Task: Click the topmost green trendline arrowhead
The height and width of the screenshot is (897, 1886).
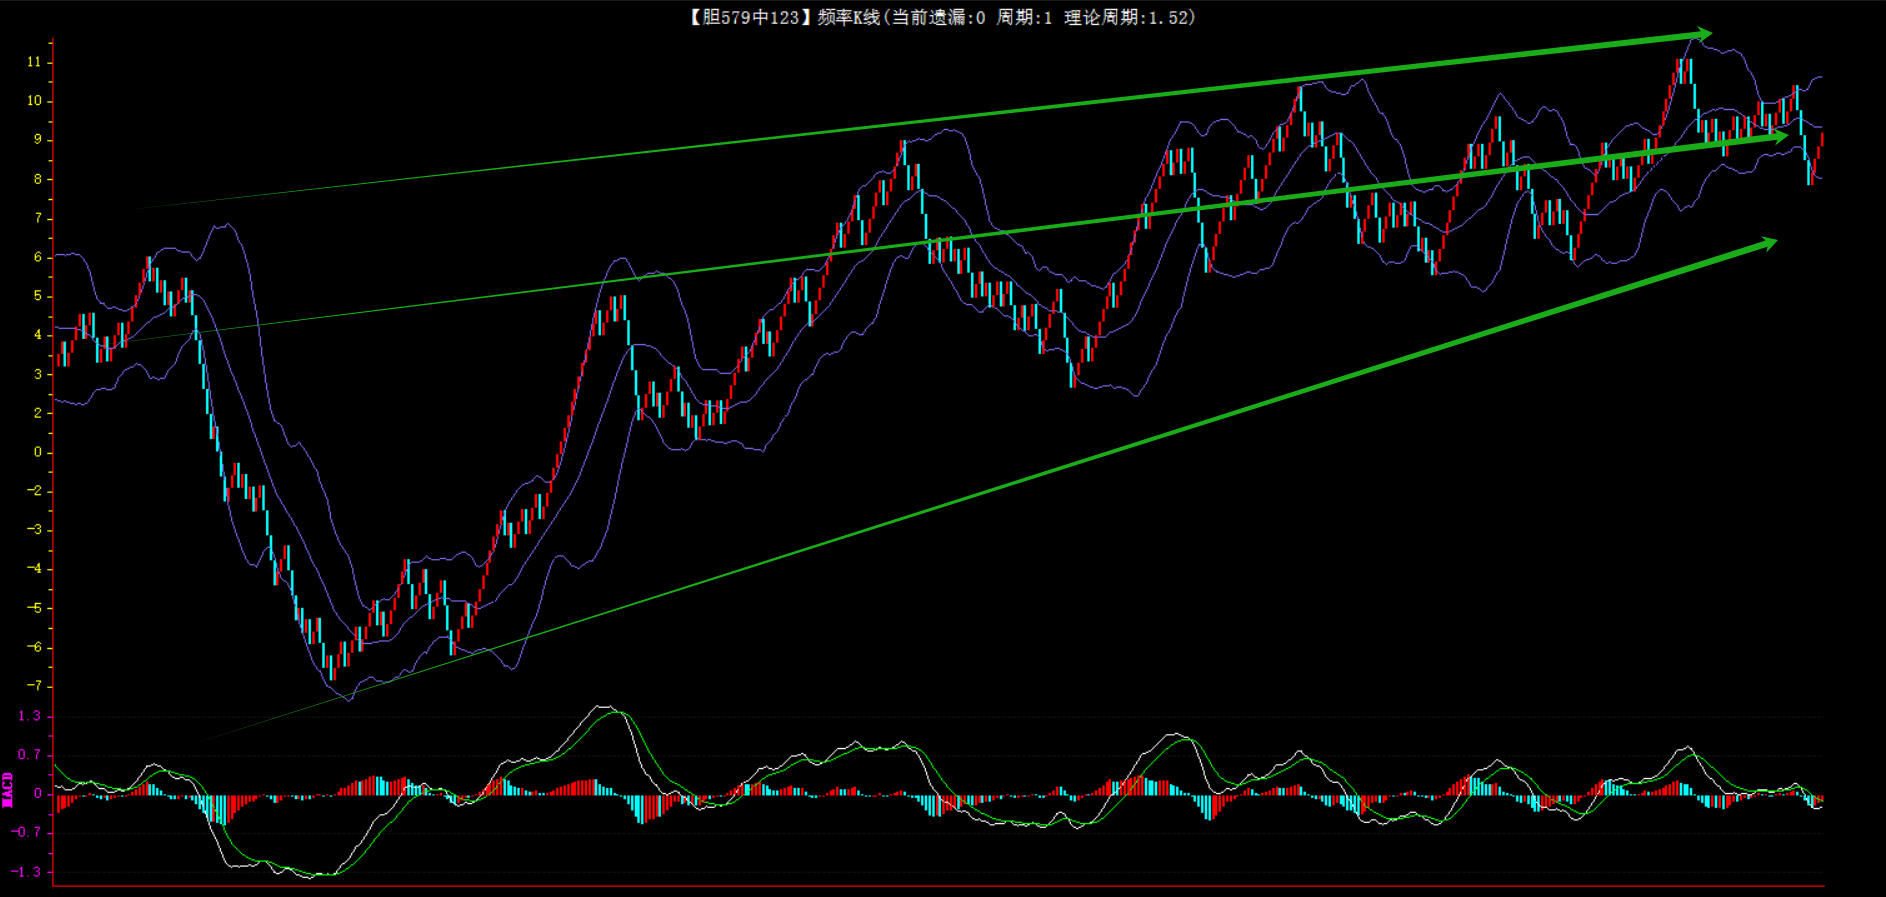Action: pos(1700,35)
